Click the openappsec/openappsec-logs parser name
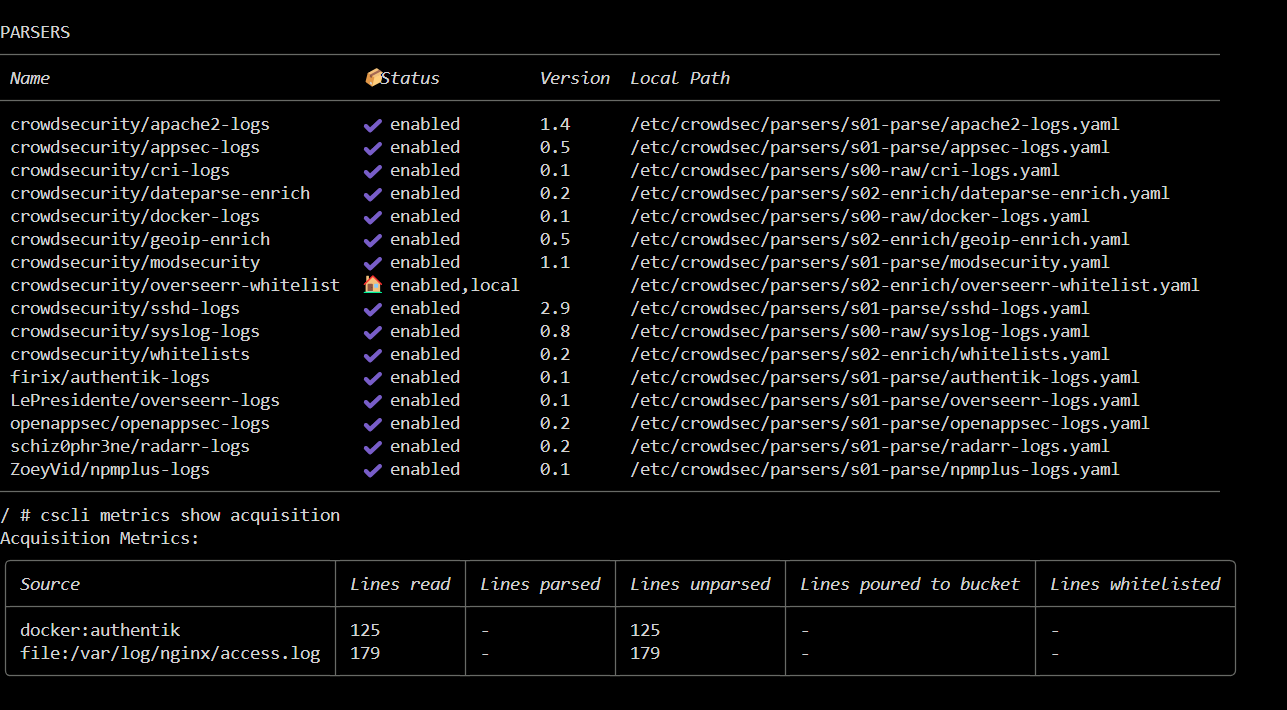This screenshot has height=710, width=1287. coord(140,424)
